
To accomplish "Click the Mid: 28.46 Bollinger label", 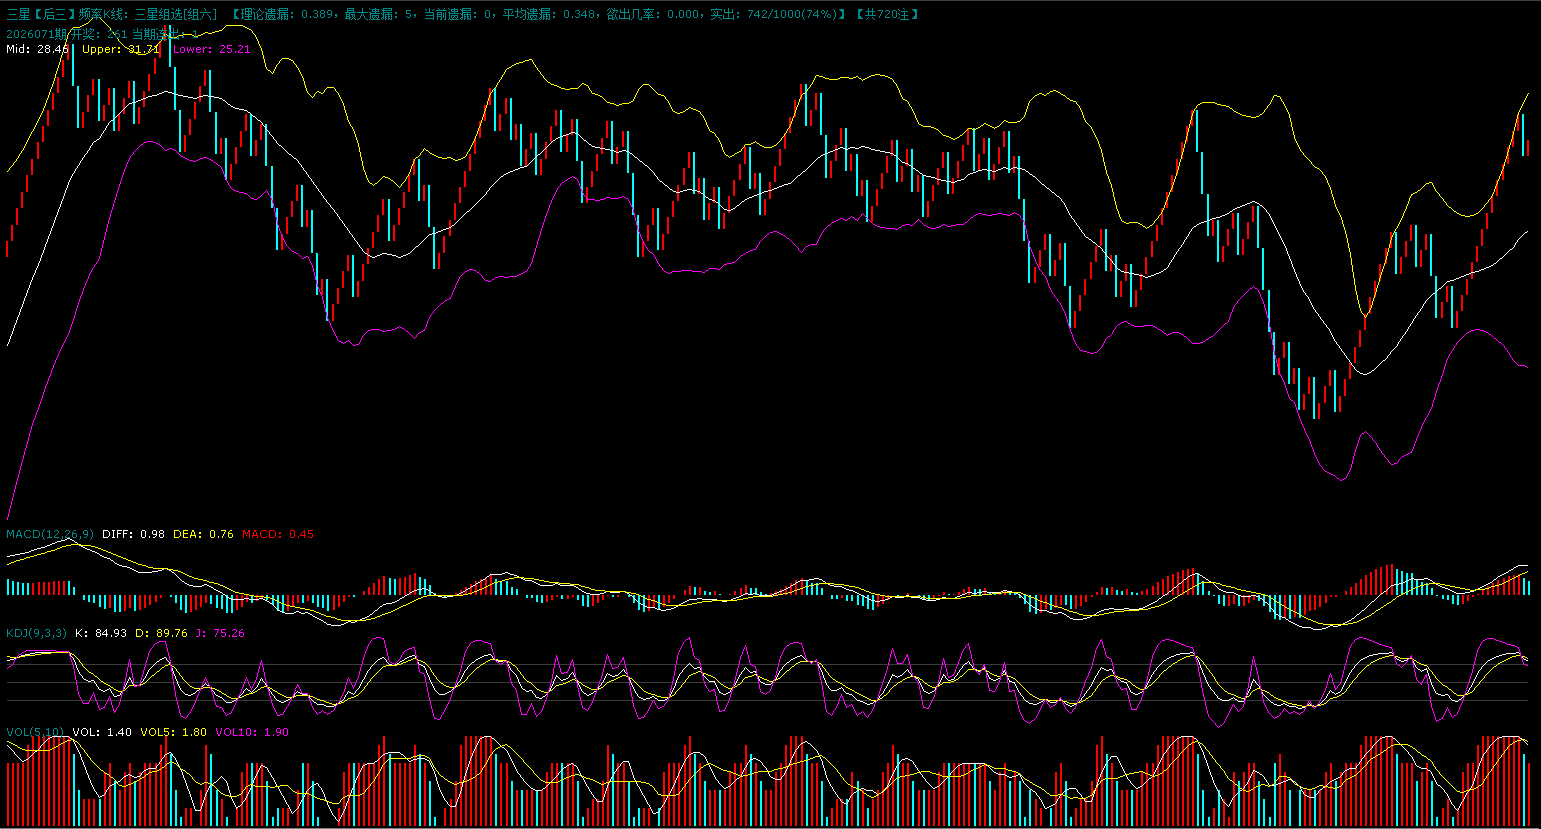I will click(37, 49).
